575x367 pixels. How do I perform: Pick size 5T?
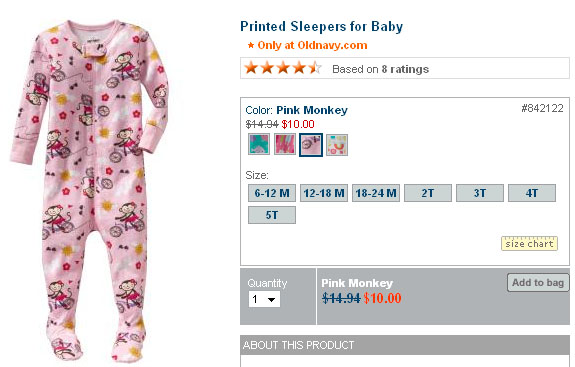coord(272,215)
